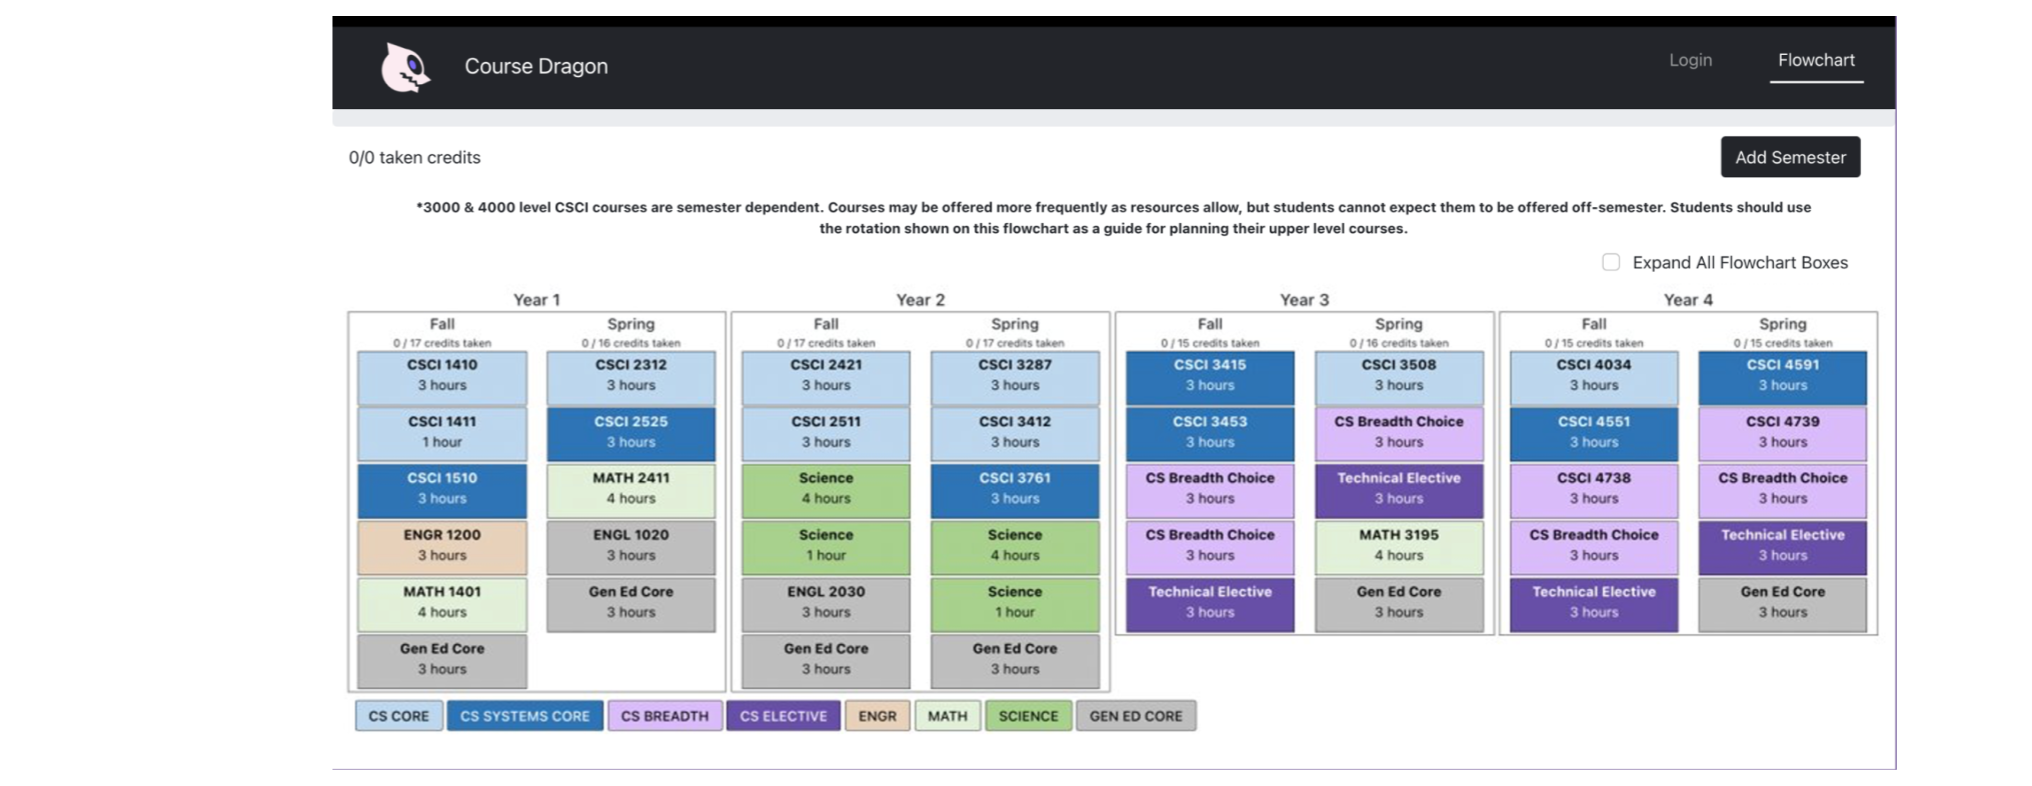Switch to the Flowchart tab

(x=1816, y=60)
